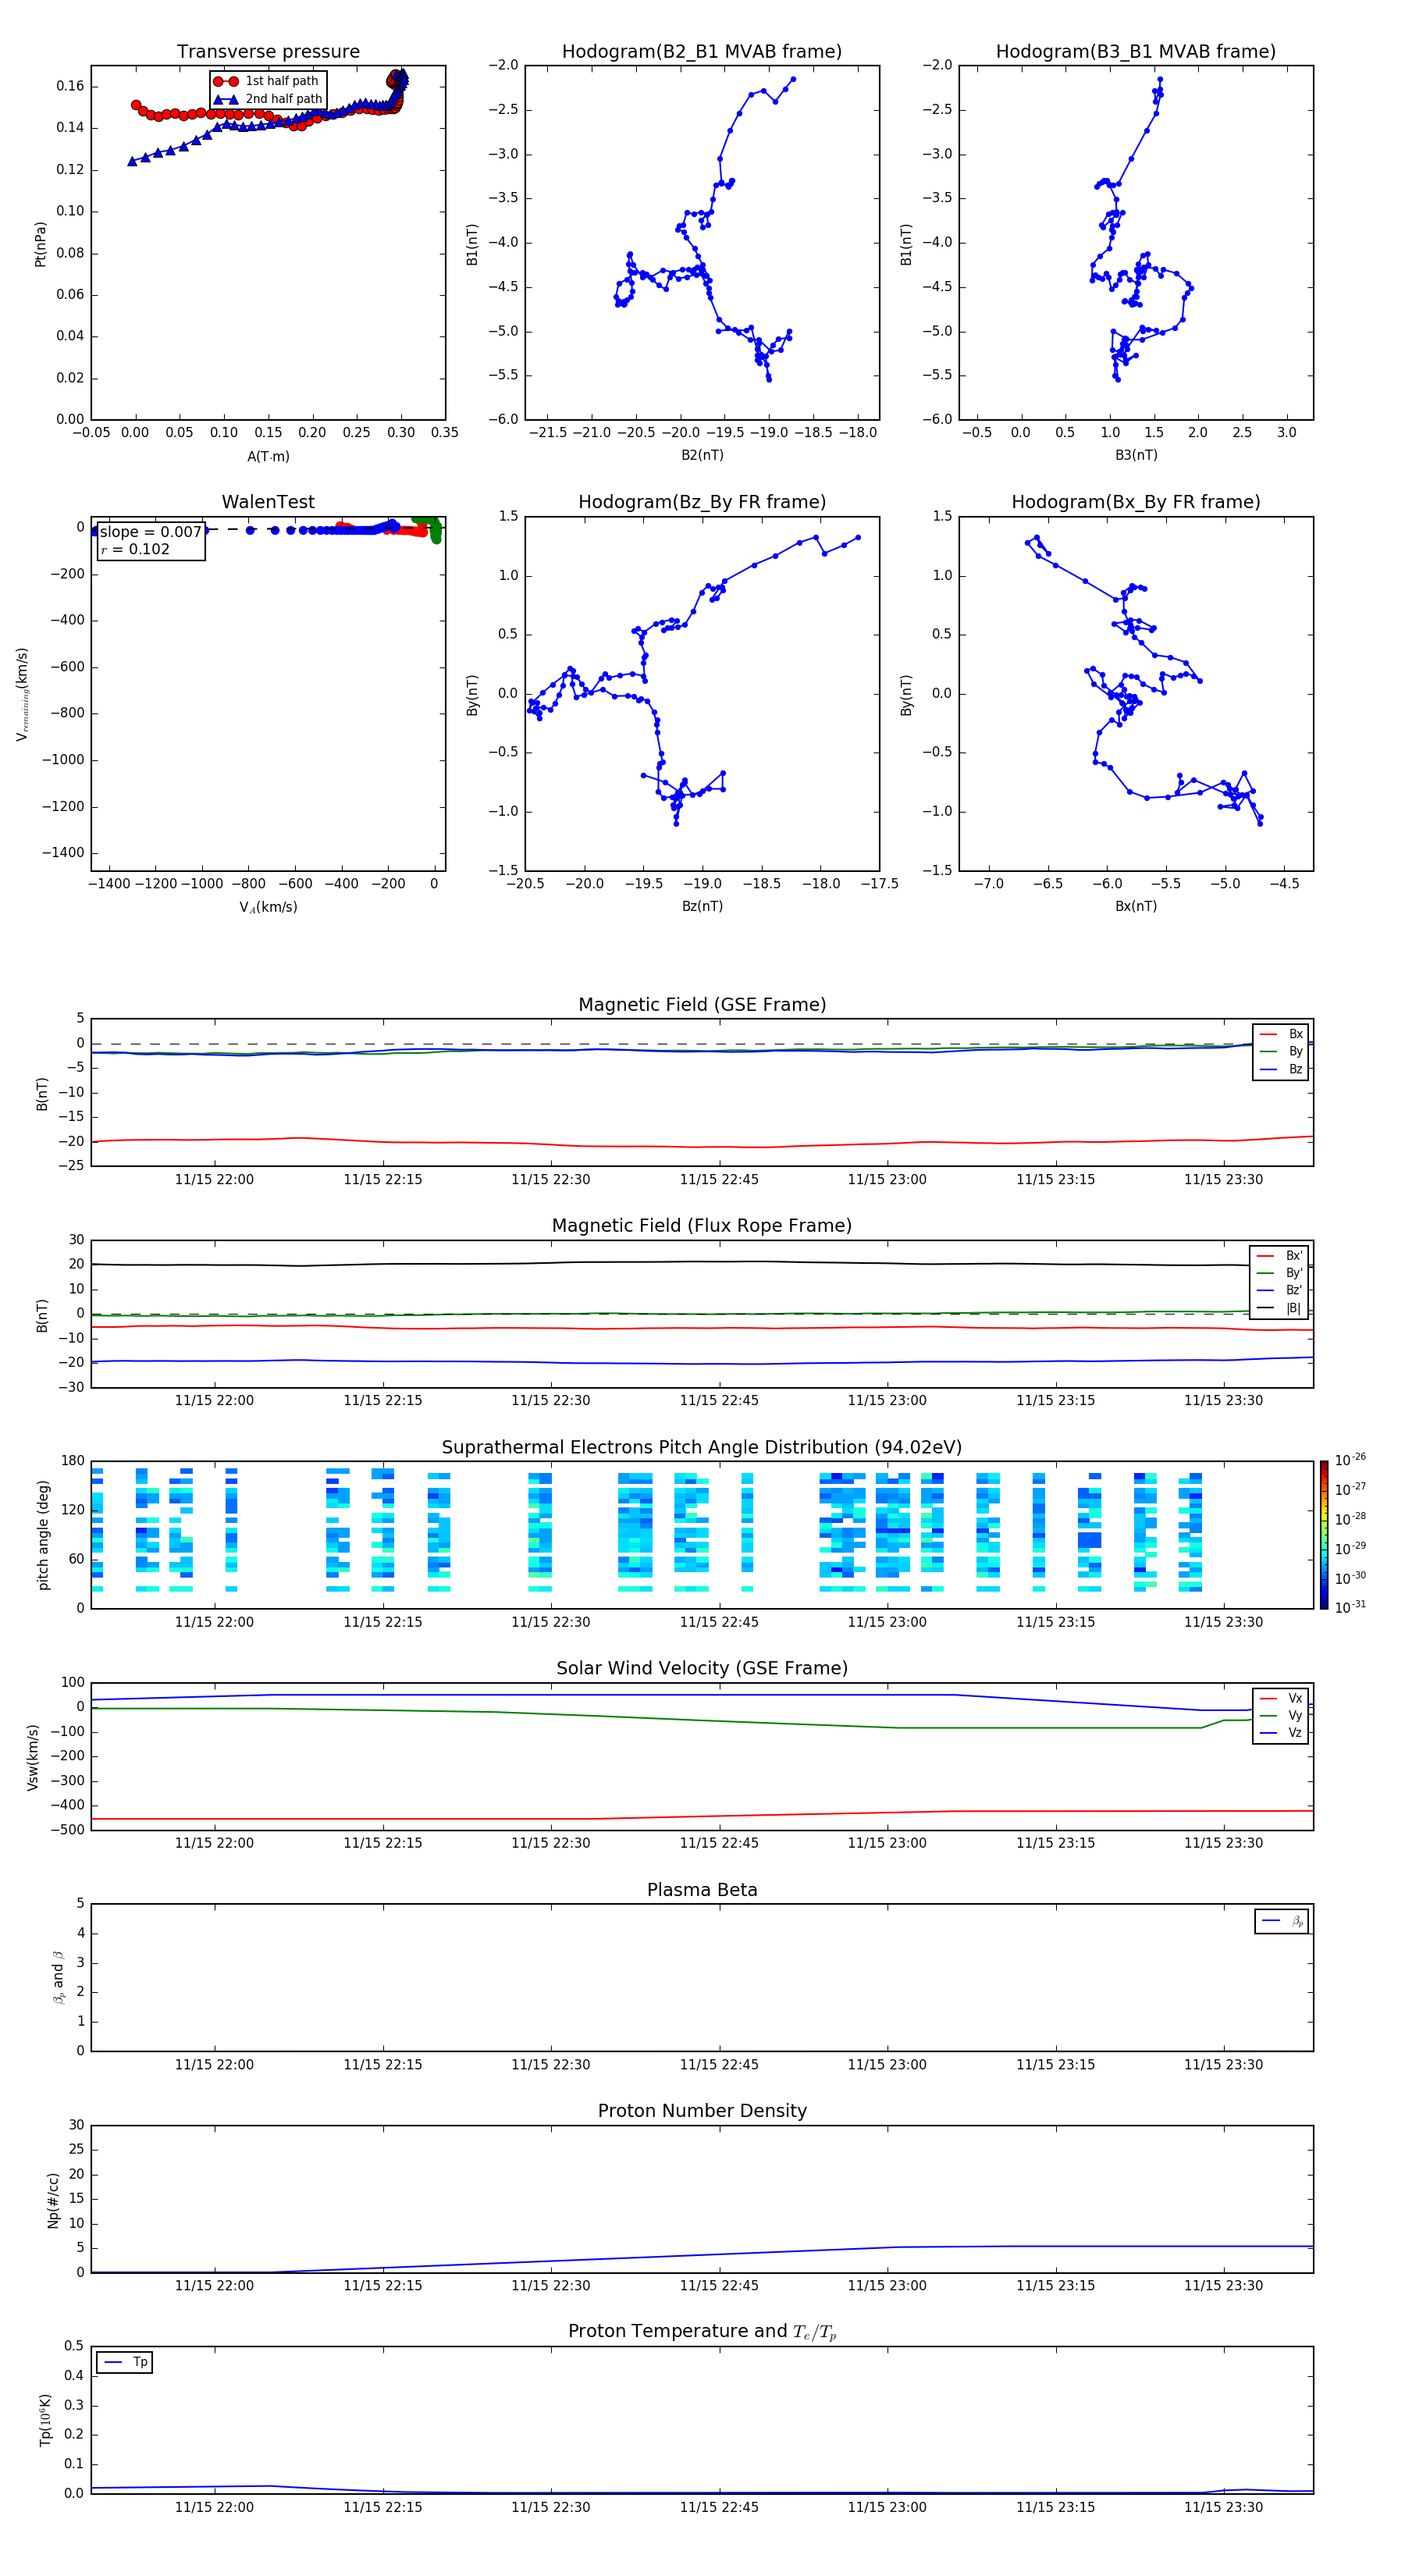The height and width of the screenshot is (2576, 1405).
Task: Click the 'Magnetic Field (GSE Frame)' title
Action: coord(702,1005)
